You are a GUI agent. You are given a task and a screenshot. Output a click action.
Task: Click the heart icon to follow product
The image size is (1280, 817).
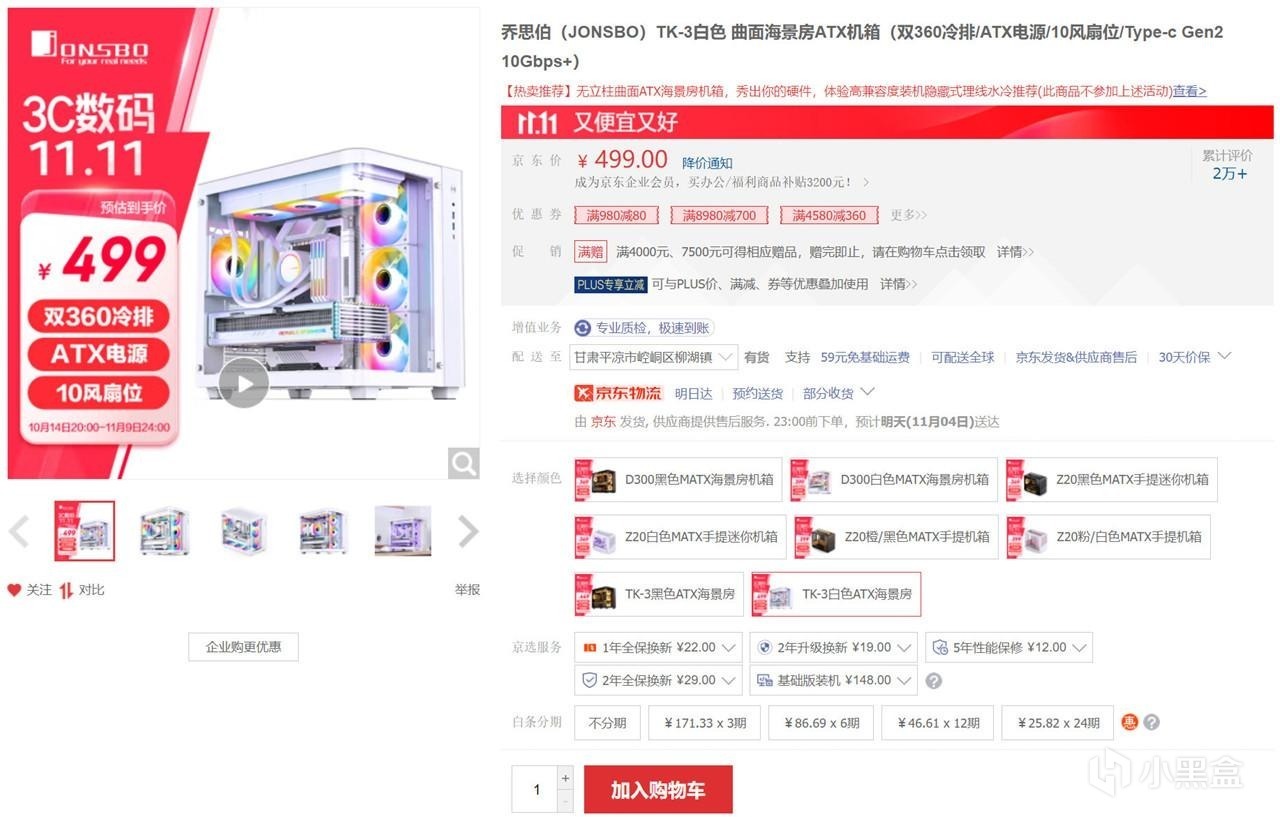click(x=14, y=590)
